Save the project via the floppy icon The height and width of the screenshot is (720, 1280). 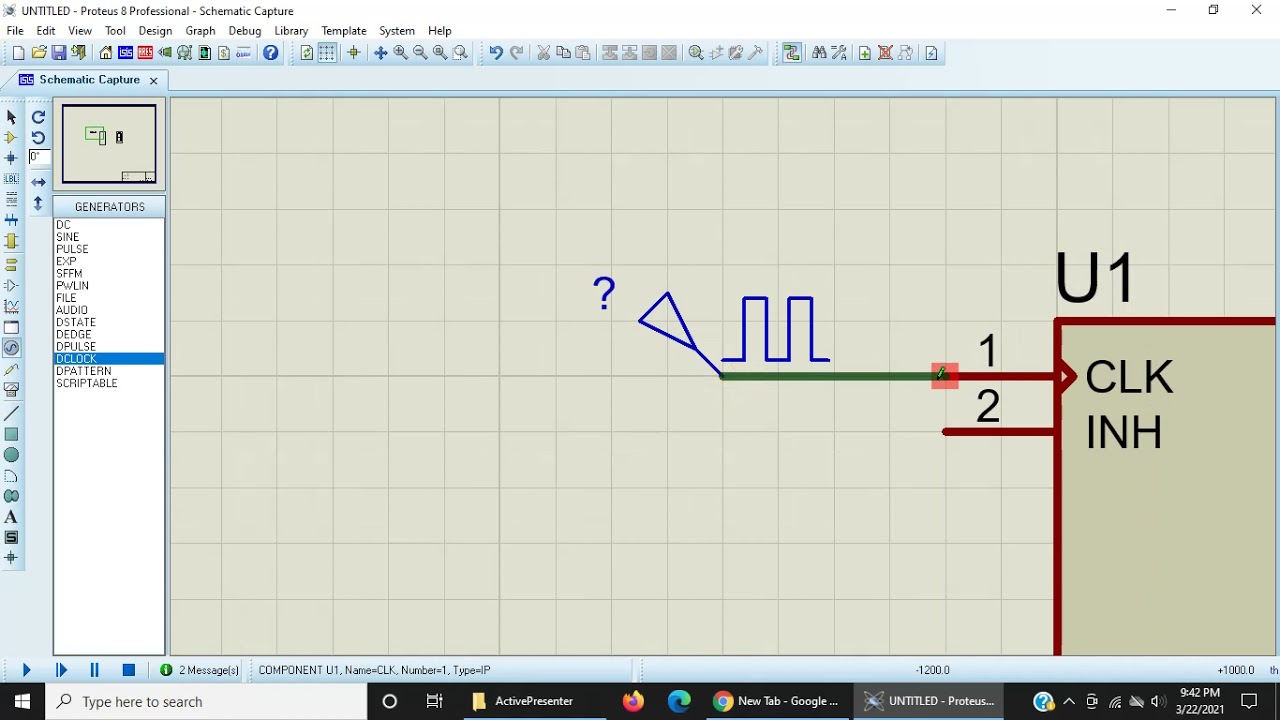(x=59, y=53)
